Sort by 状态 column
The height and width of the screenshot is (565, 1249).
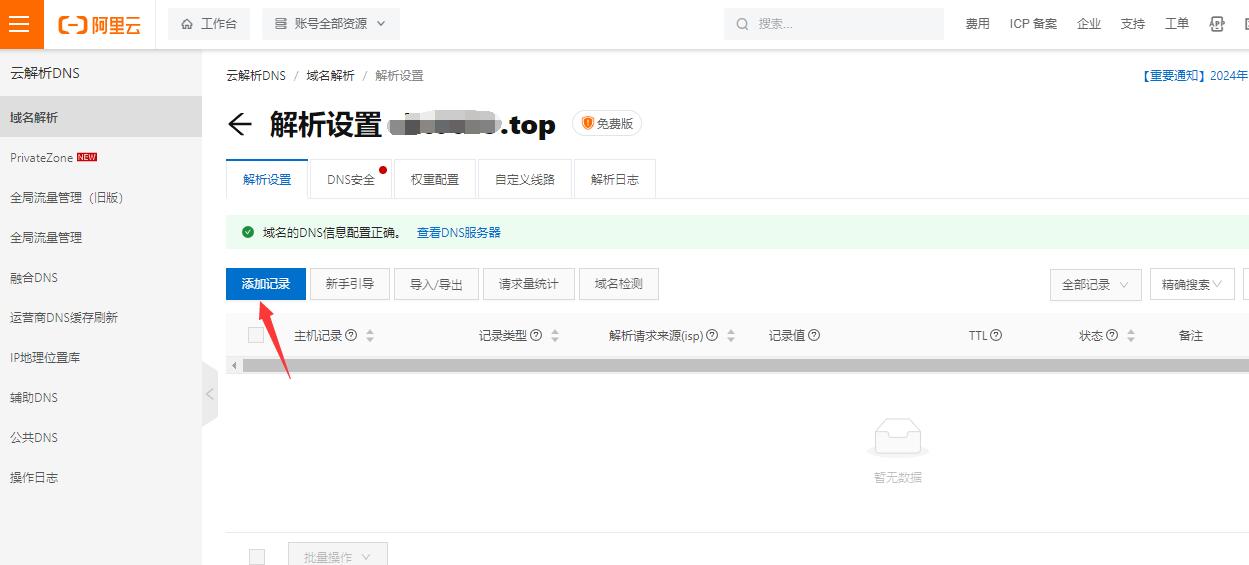1130,336
